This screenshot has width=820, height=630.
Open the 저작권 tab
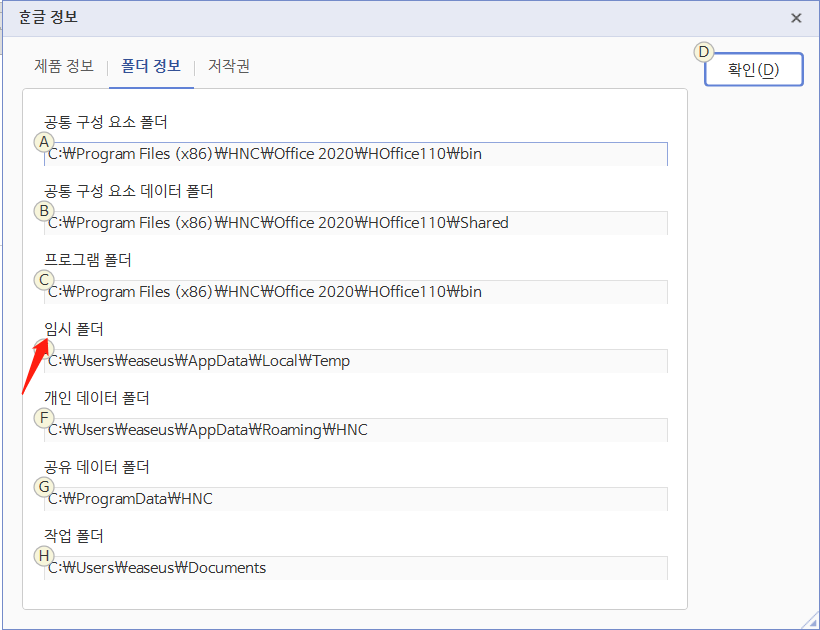click(229, 66)
